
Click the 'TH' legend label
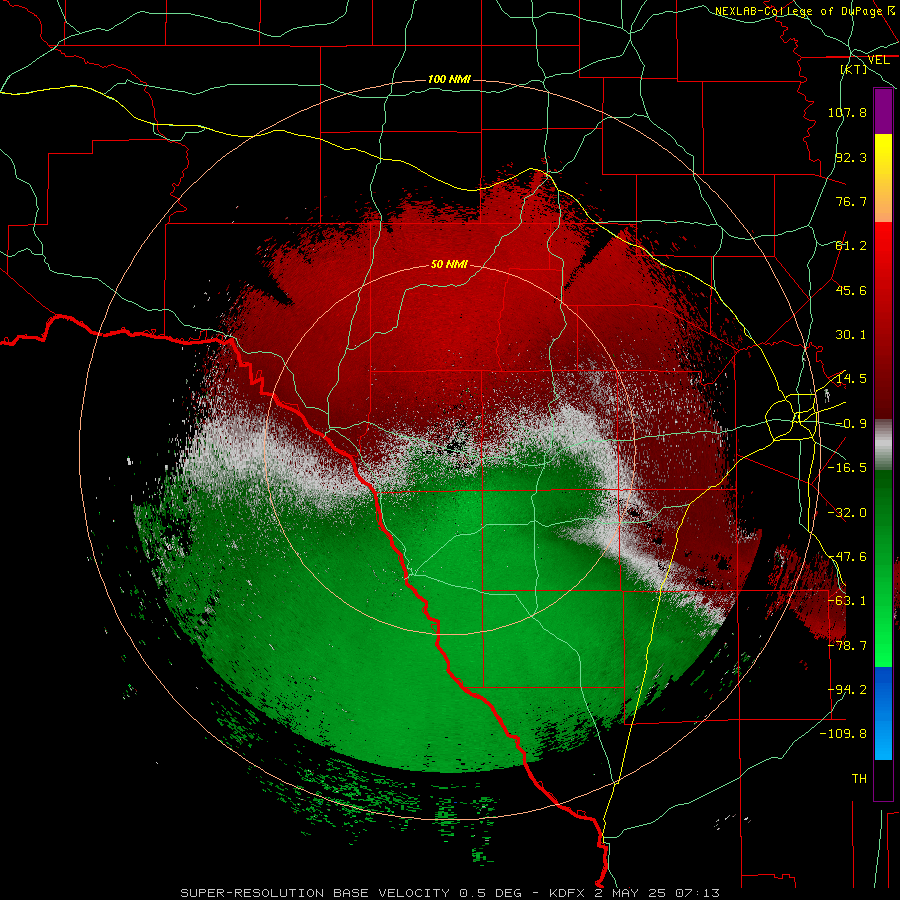click(859, 779)
